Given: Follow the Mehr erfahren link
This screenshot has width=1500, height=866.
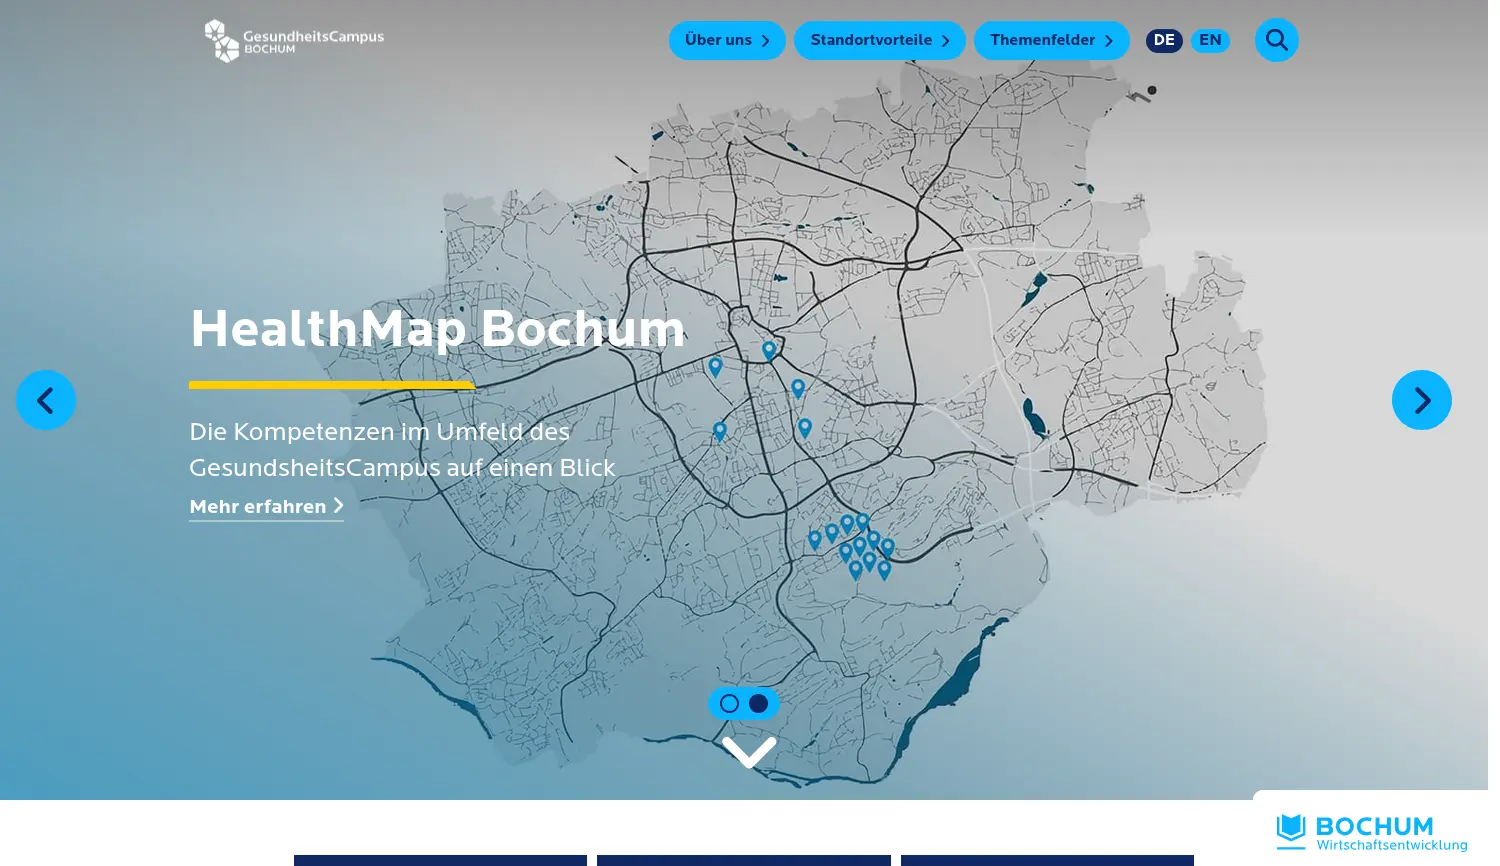Looking at the screenshot, I should pos(266,507).
